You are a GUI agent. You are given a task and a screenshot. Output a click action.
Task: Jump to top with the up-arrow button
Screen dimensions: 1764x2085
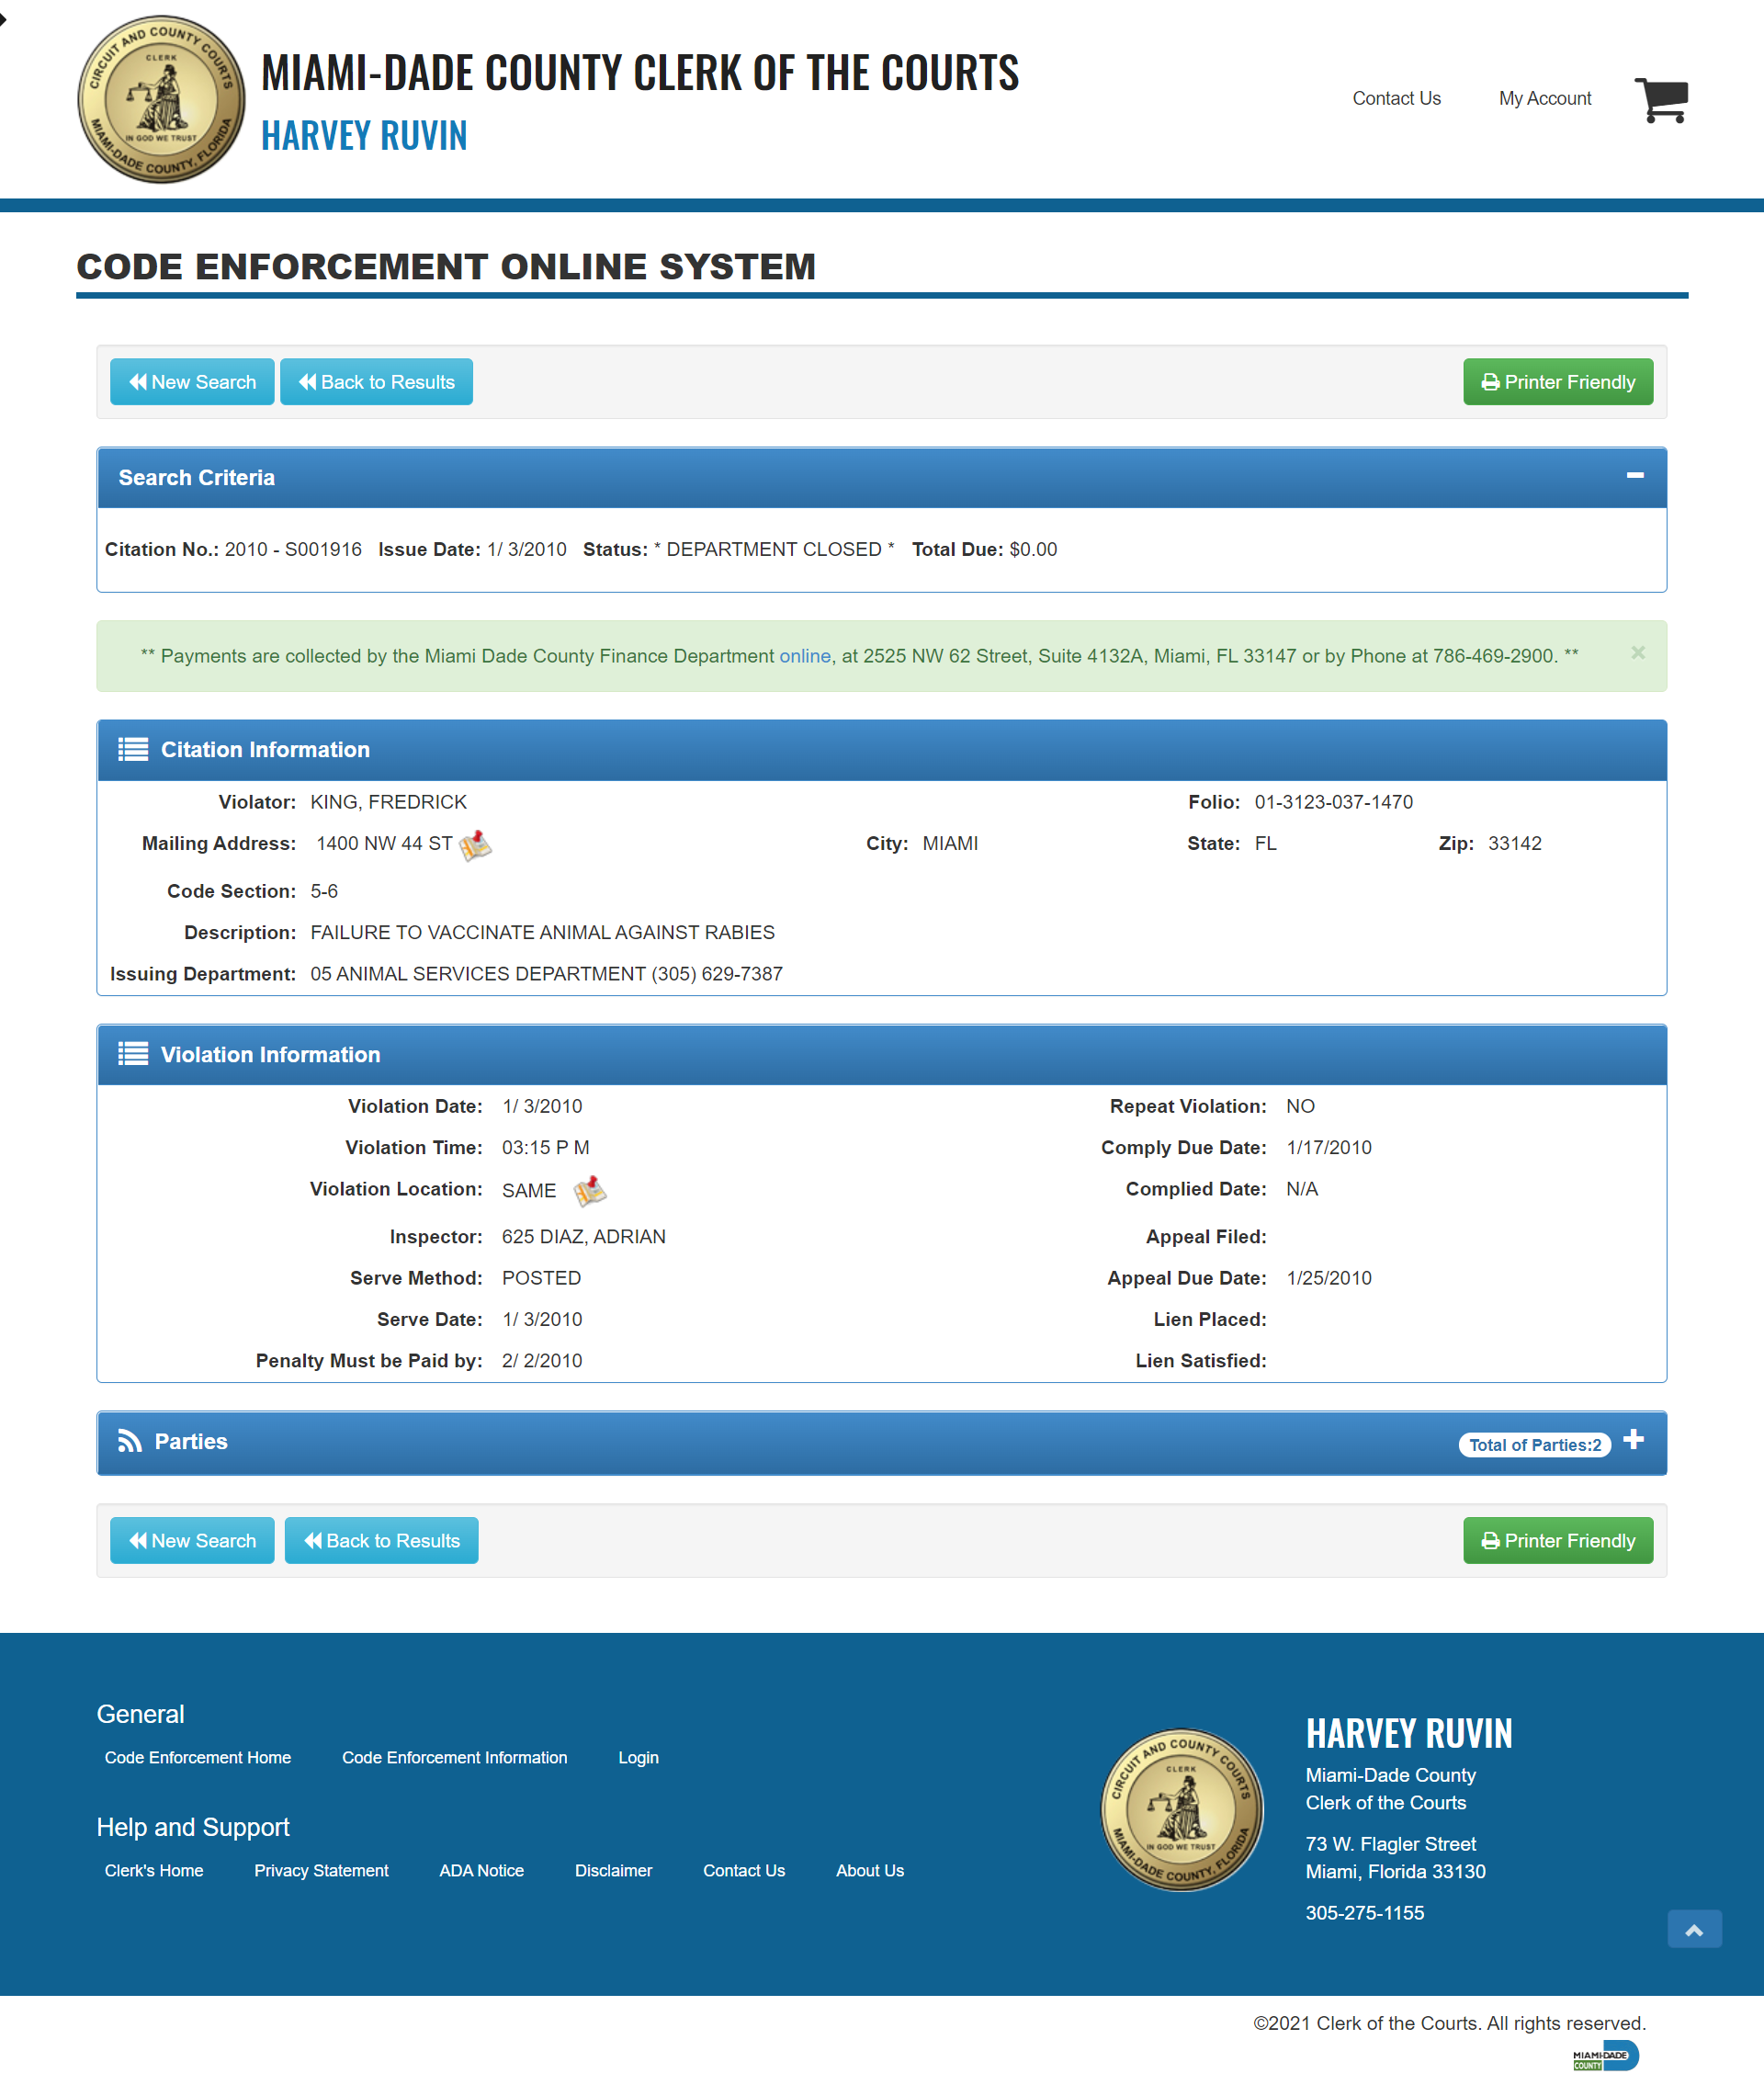coord(1694,1929)
